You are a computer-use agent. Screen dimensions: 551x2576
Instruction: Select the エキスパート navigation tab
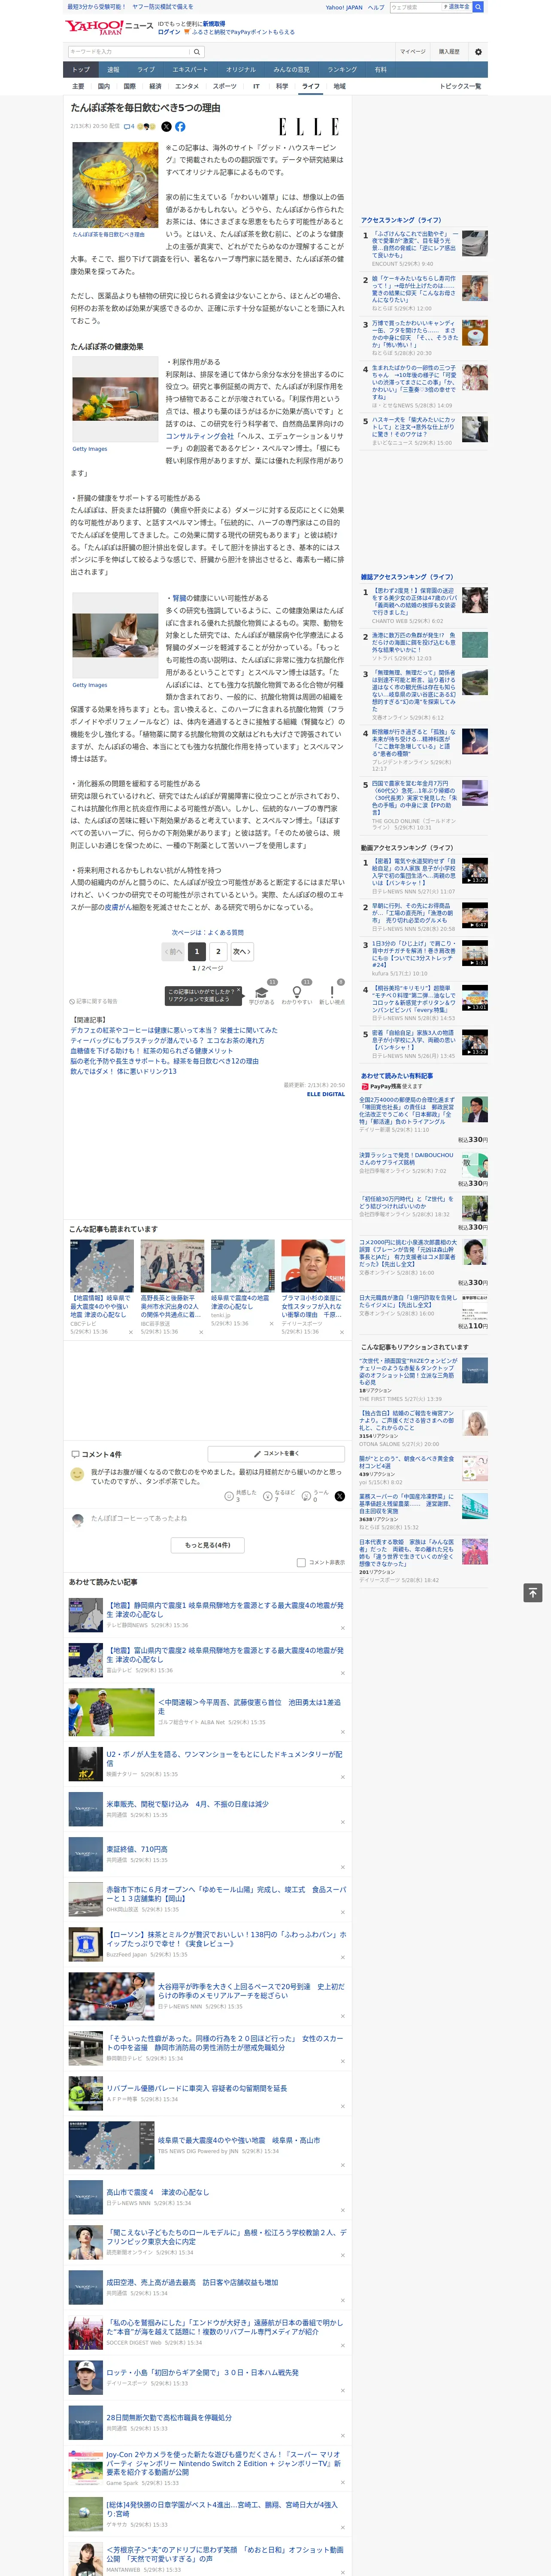click(190, 70)
